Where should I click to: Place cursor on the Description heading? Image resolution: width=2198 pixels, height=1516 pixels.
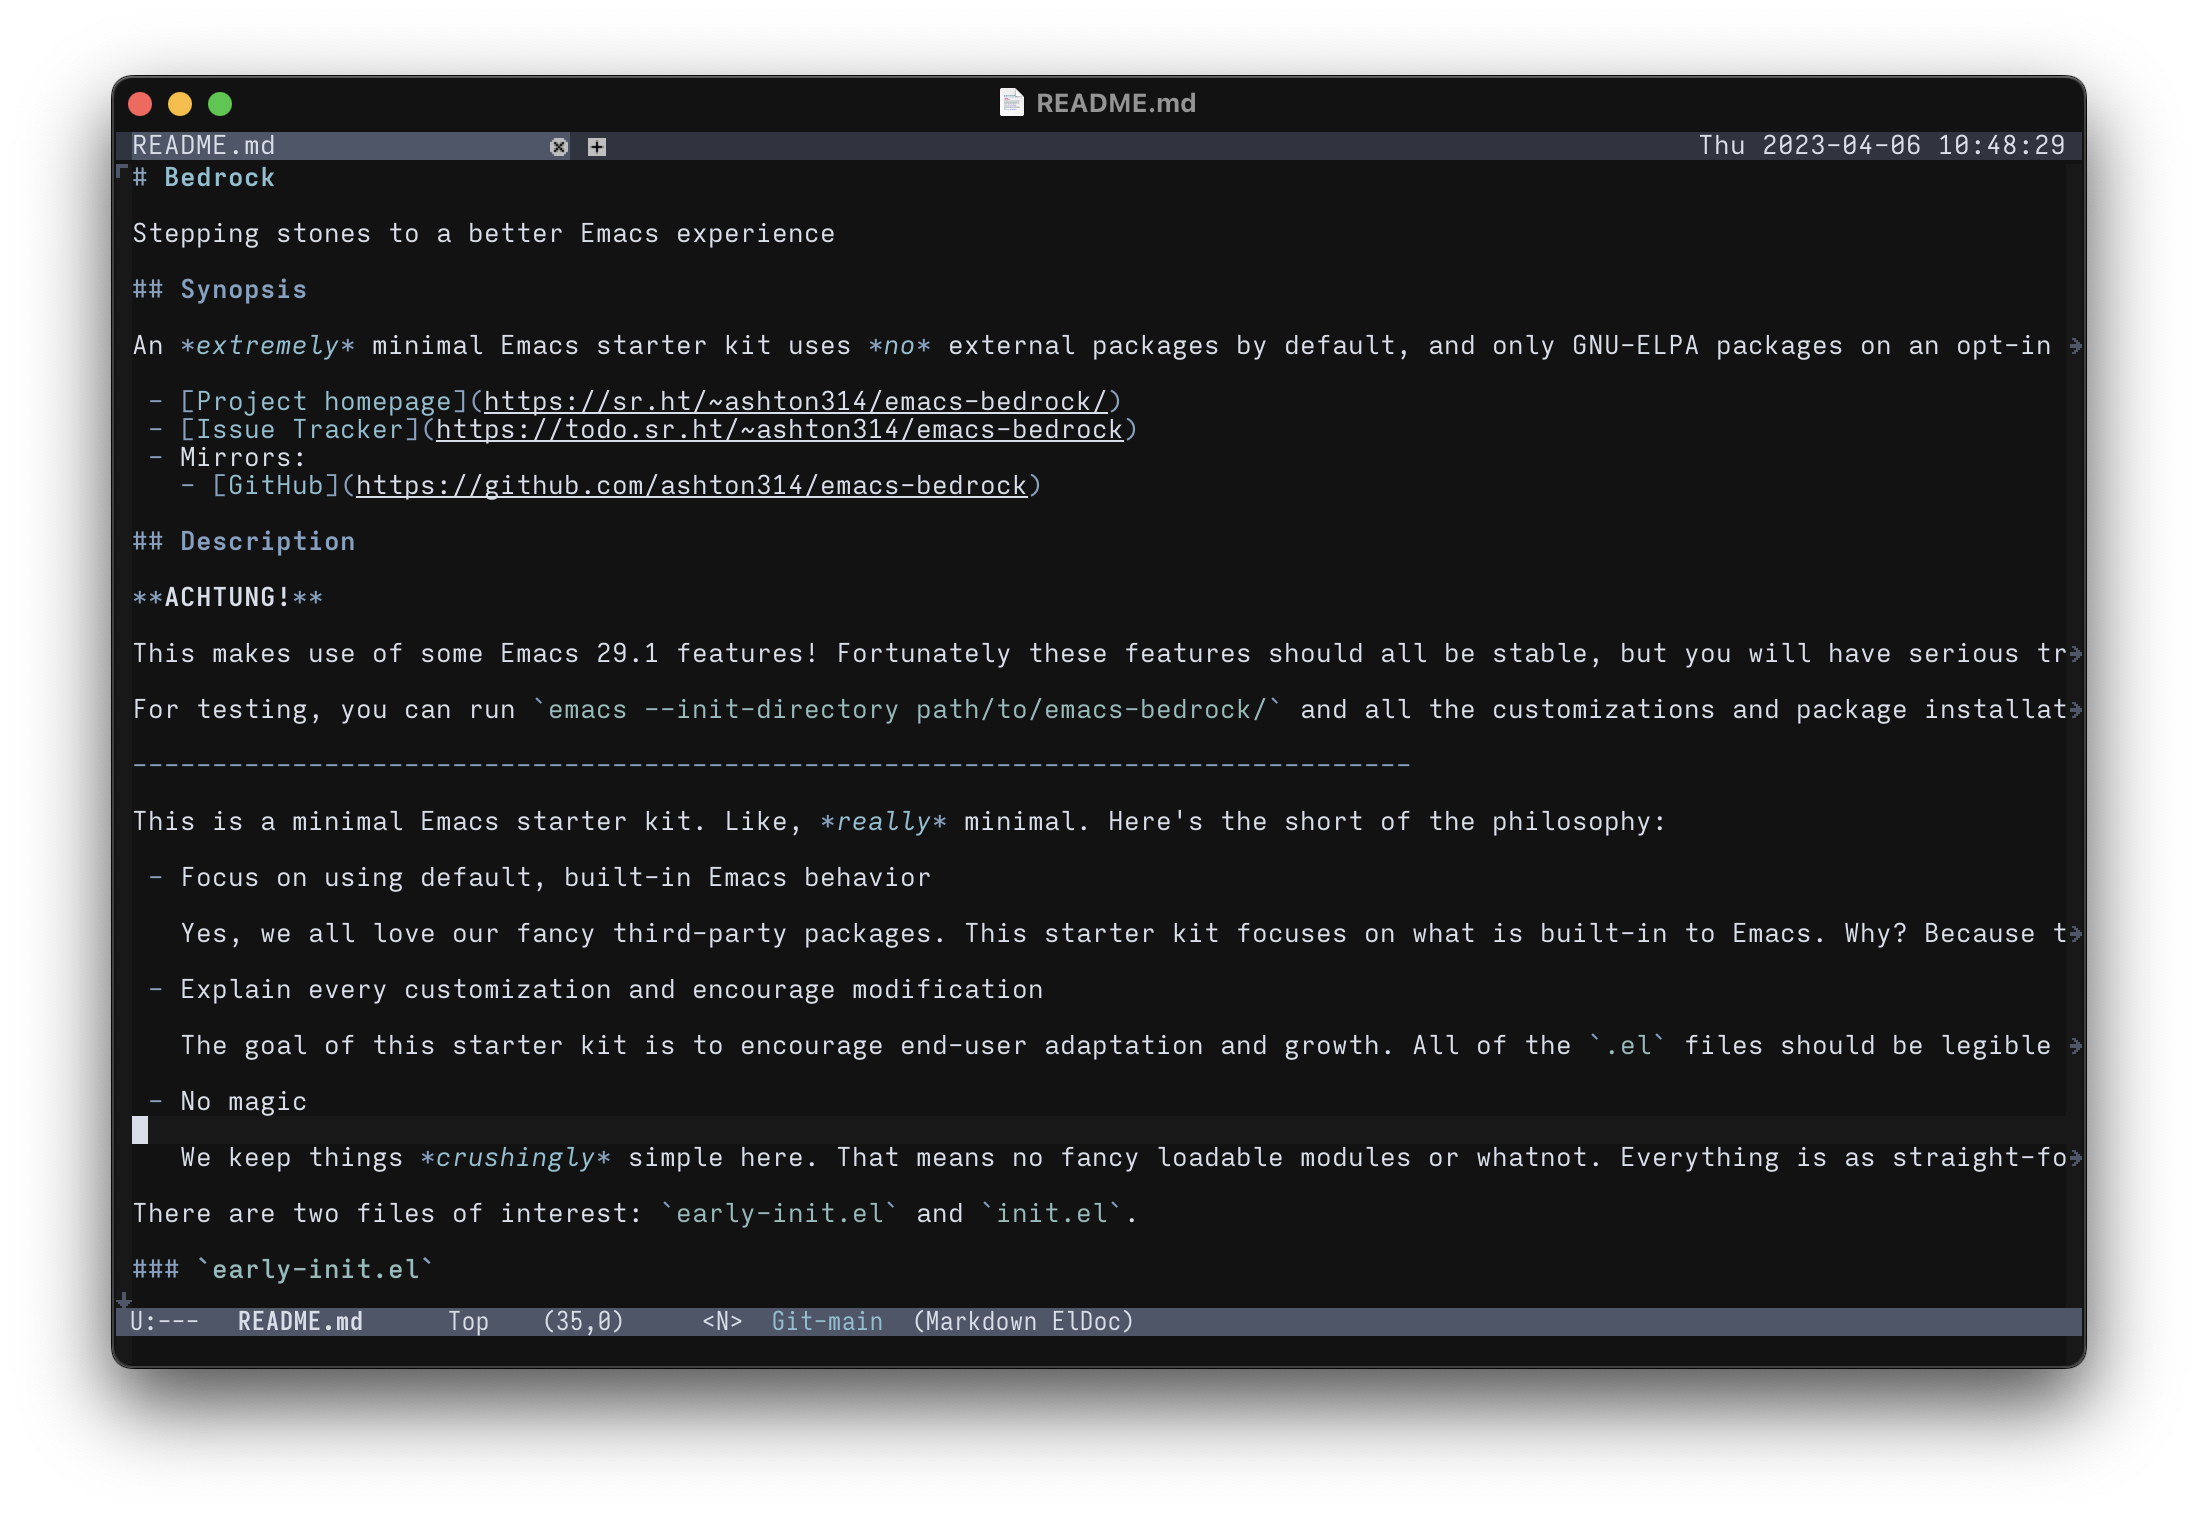pos(244,542)
